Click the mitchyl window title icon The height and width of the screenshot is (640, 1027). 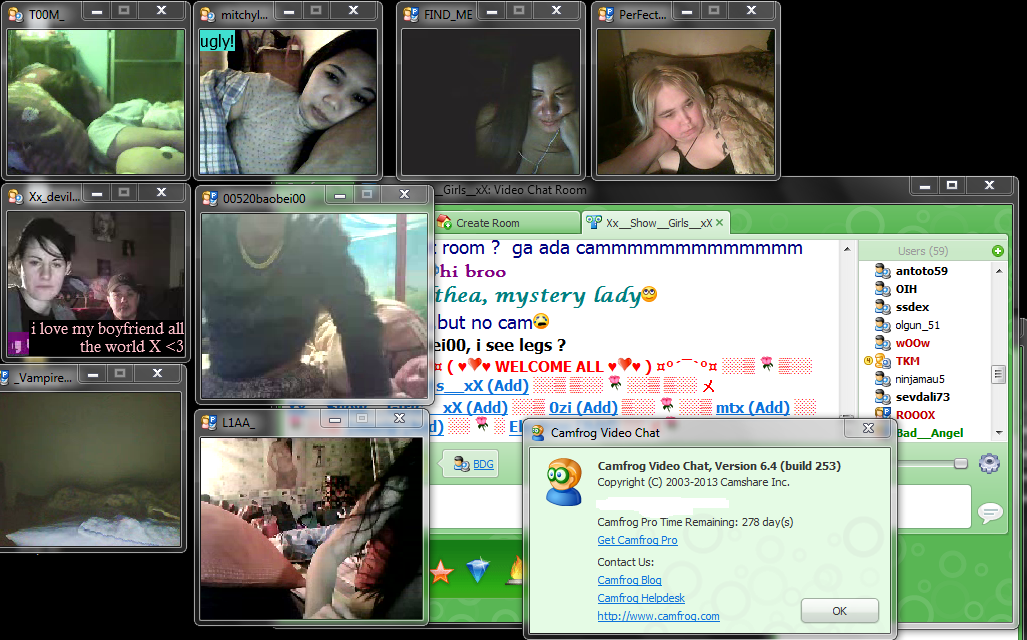pos(208,14)
